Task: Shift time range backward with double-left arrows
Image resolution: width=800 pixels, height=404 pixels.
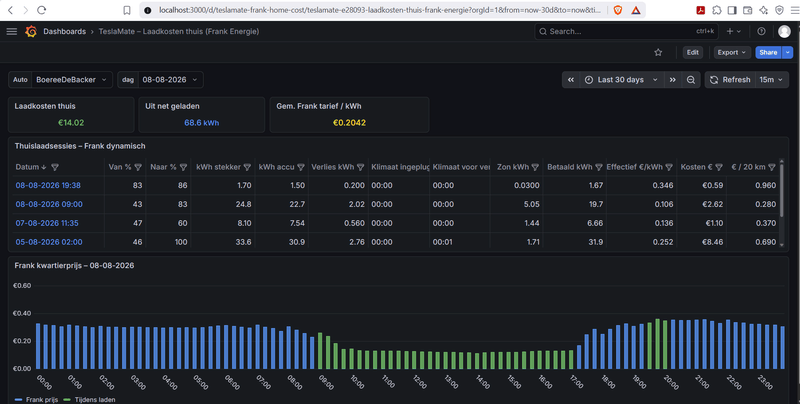Action: click(x=571, y=80)
